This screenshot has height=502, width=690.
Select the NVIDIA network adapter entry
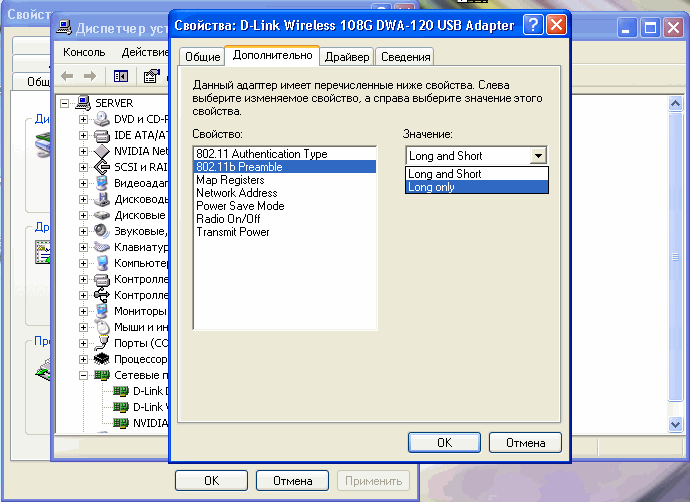(x=150, y=423)
